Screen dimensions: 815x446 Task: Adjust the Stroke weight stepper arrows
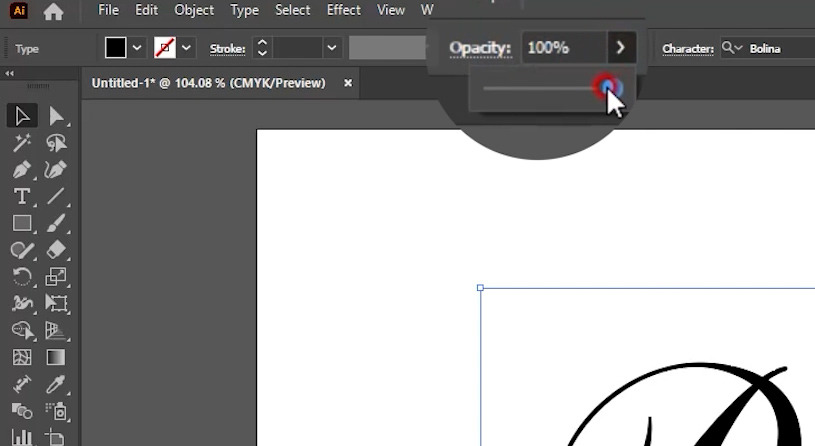tap(262, 48)
